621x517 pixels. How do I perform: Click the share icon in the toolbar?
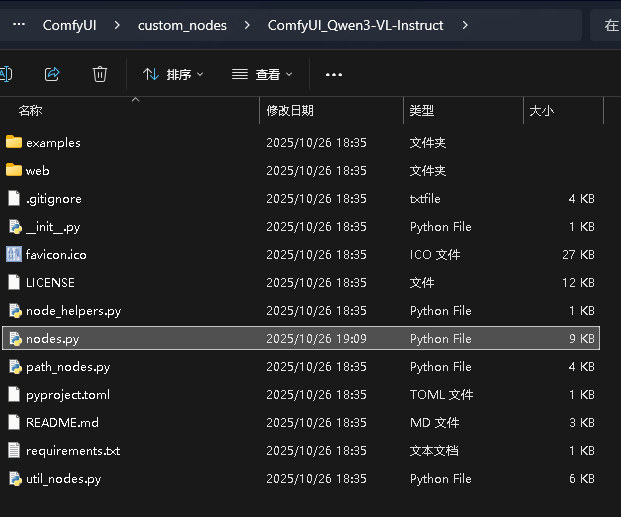click(52, 74)
